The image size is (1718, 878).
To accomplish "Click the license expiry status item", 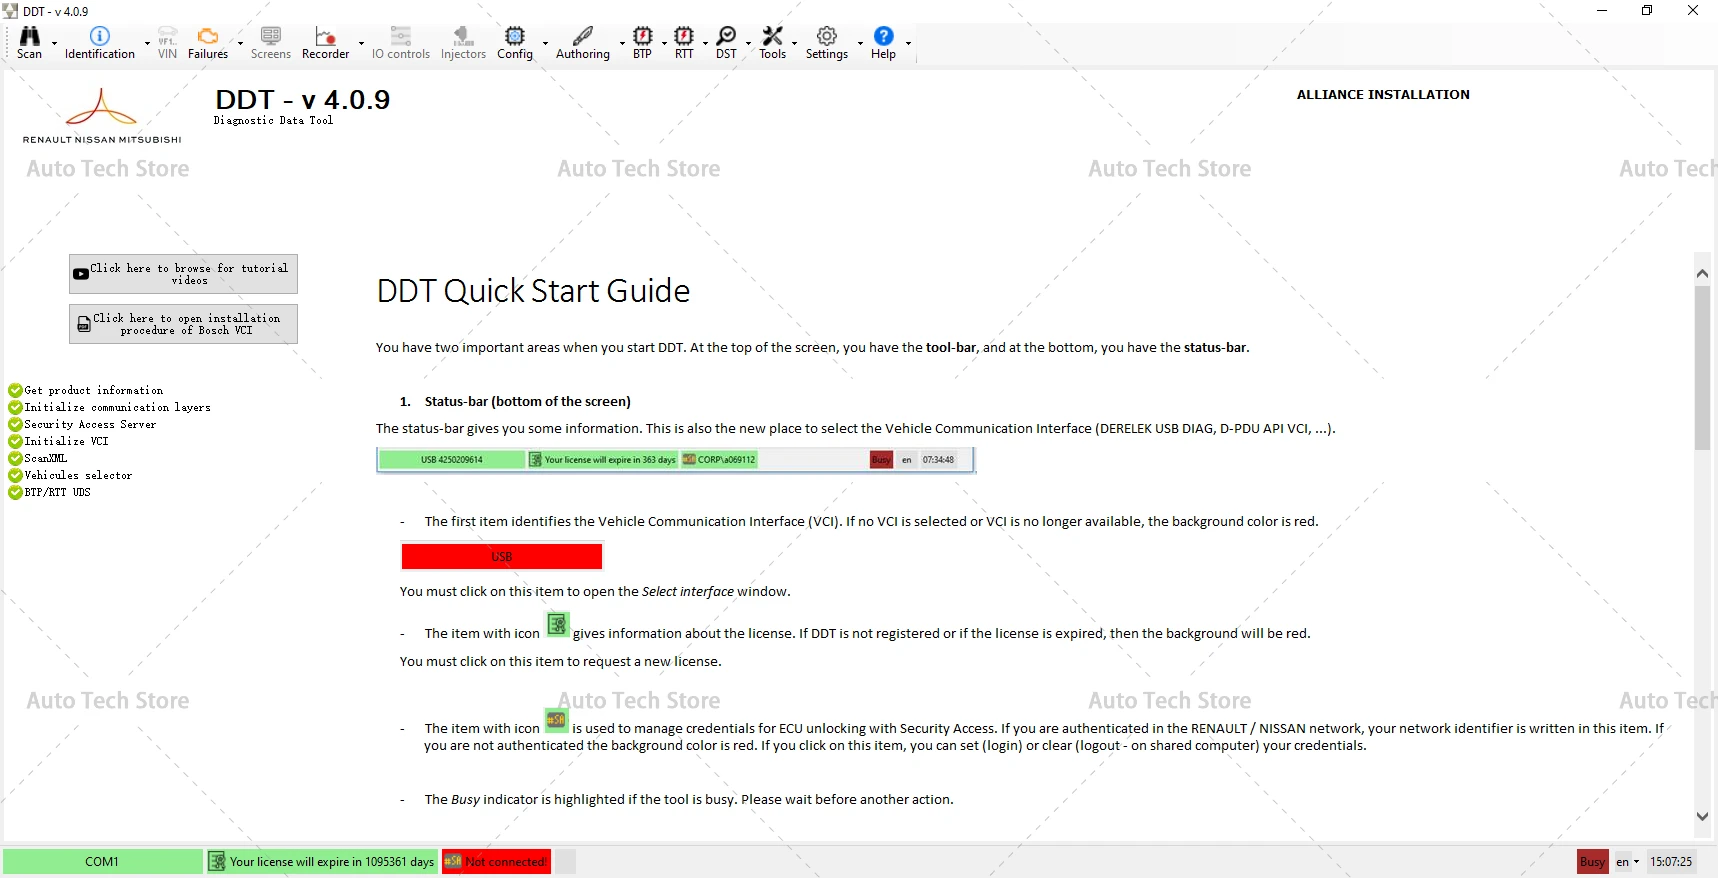I will click(x=322, y=862).
